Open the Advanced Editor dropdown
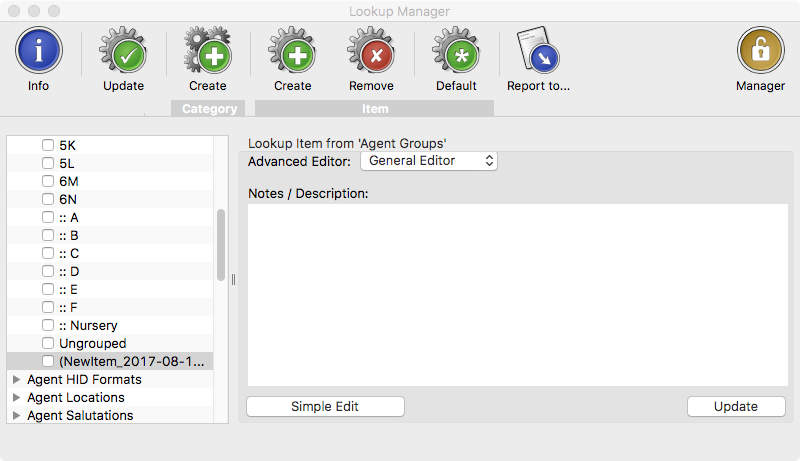 click(429, 161)
